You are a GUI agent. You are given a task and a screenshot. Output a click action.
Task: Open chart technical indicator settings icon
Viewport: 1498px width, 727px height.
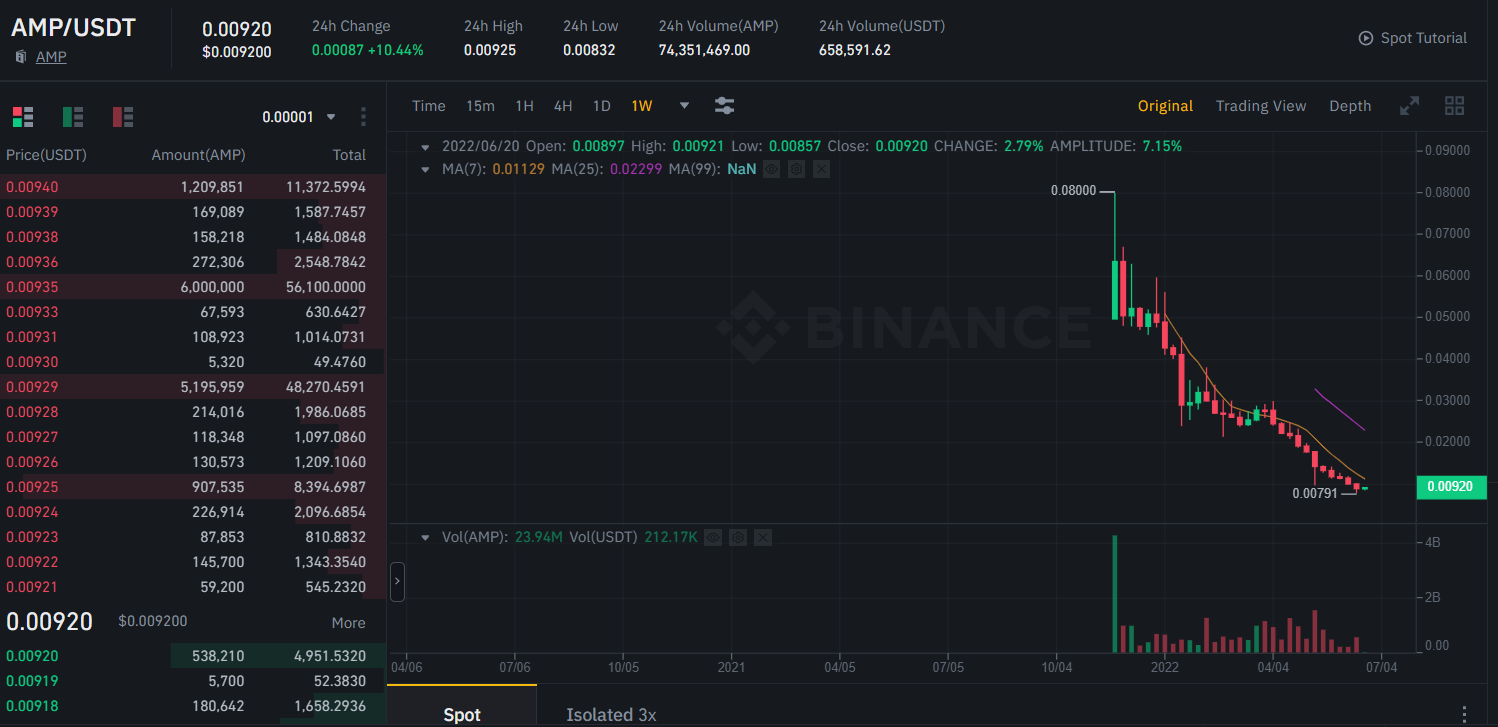pyautogui.click(x=725, y=106)
